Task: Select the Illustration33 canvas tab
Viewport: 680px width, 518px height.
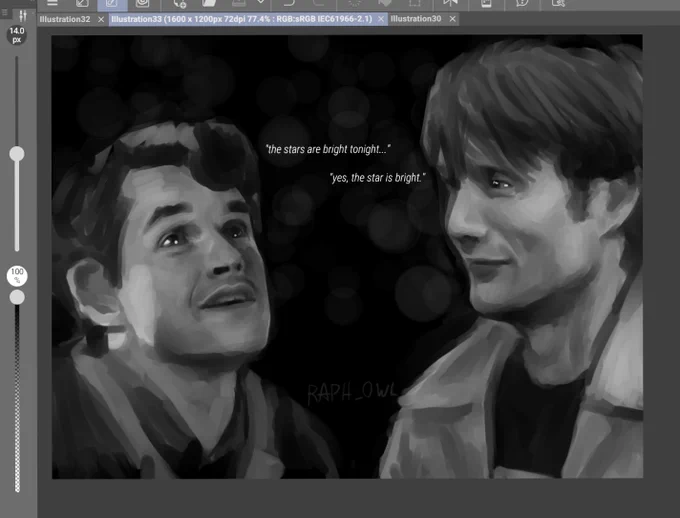Action: coord(242,19)
